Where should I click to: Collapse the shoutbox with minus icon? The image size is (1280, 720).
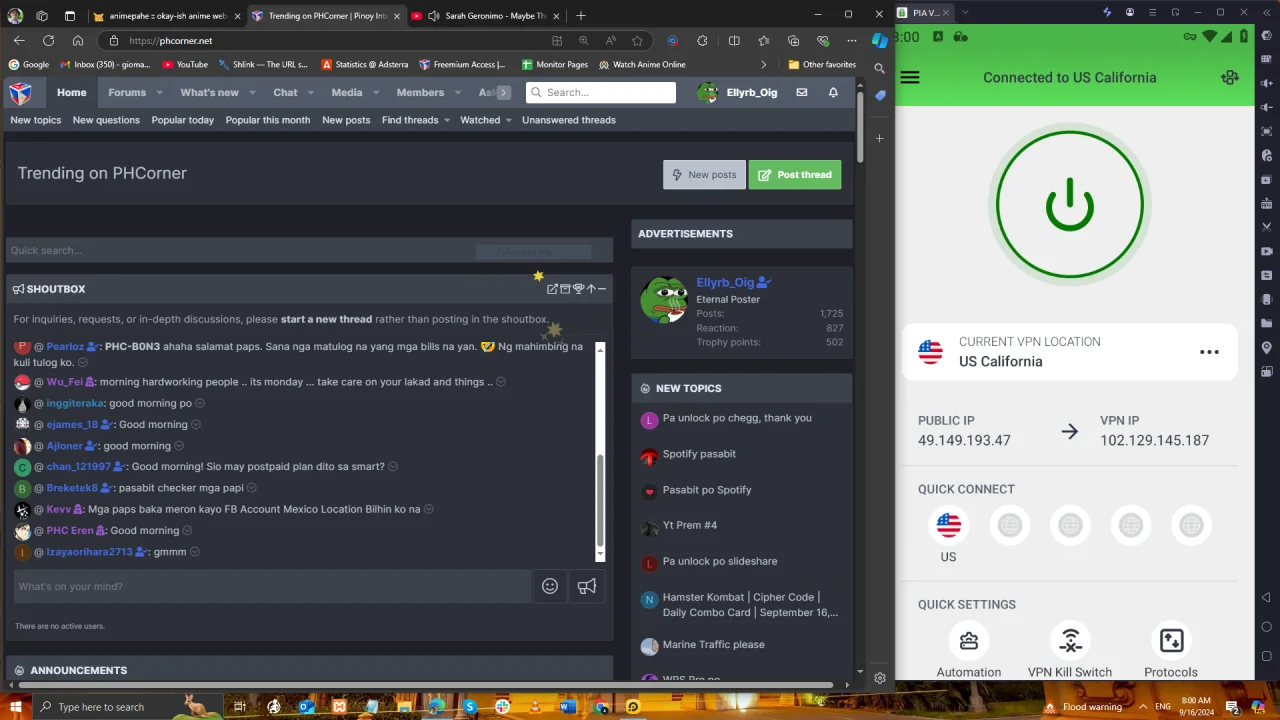click(602, 289)
